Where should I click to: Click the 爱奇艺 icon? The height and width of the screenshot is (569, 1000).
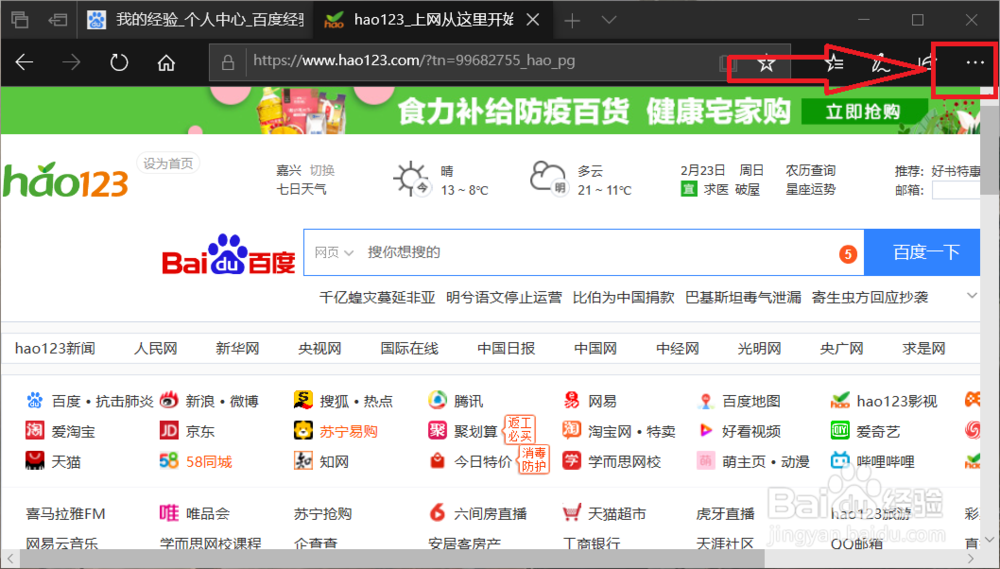(x=840, y=431)
